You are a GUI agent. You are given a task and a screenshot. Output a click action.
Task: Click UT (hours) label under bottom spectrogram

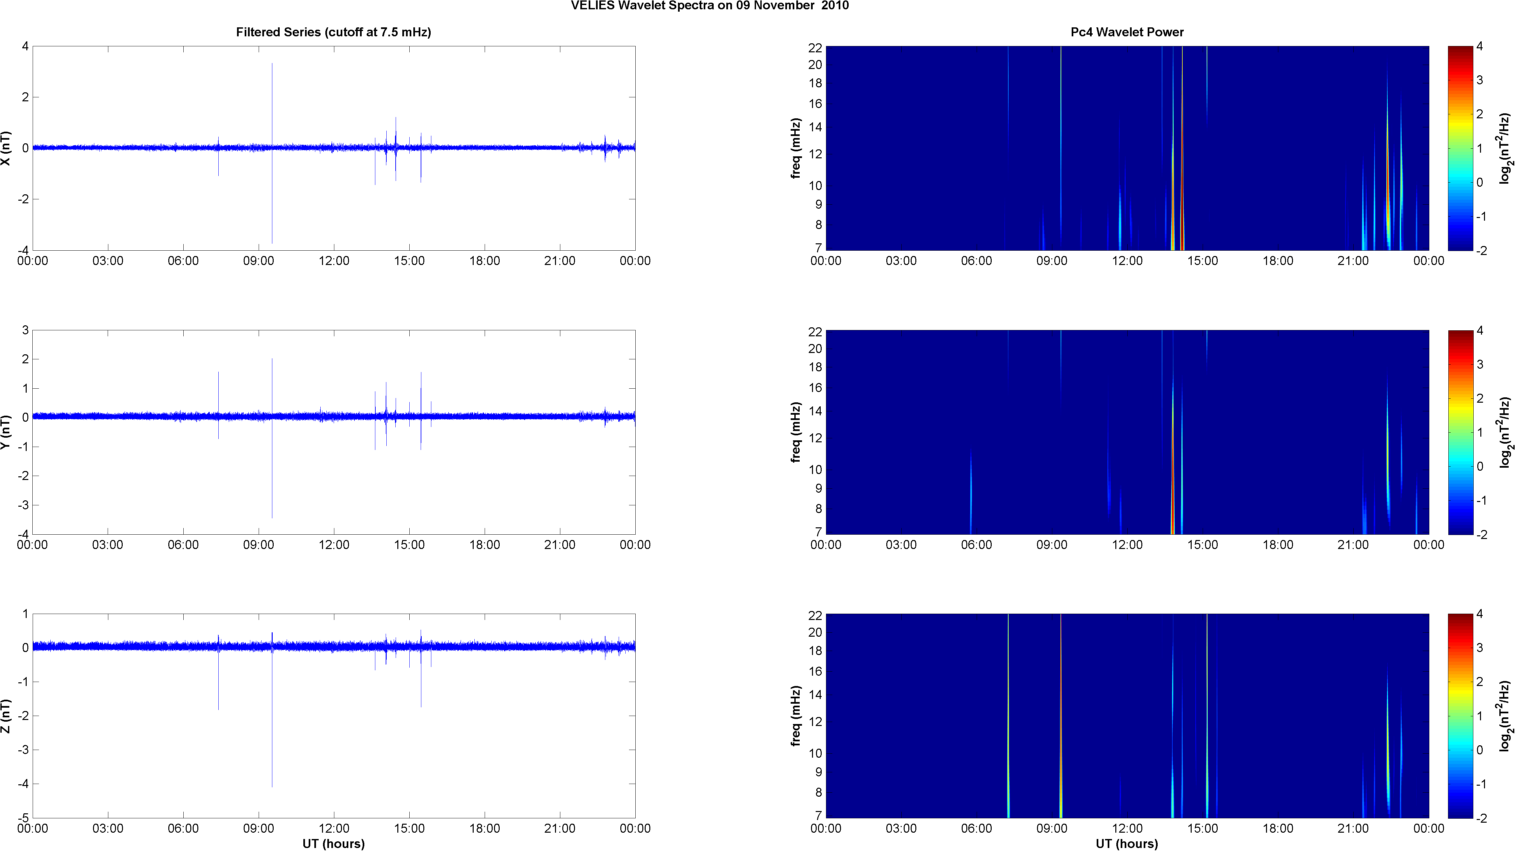click(x=1127, y=843)
